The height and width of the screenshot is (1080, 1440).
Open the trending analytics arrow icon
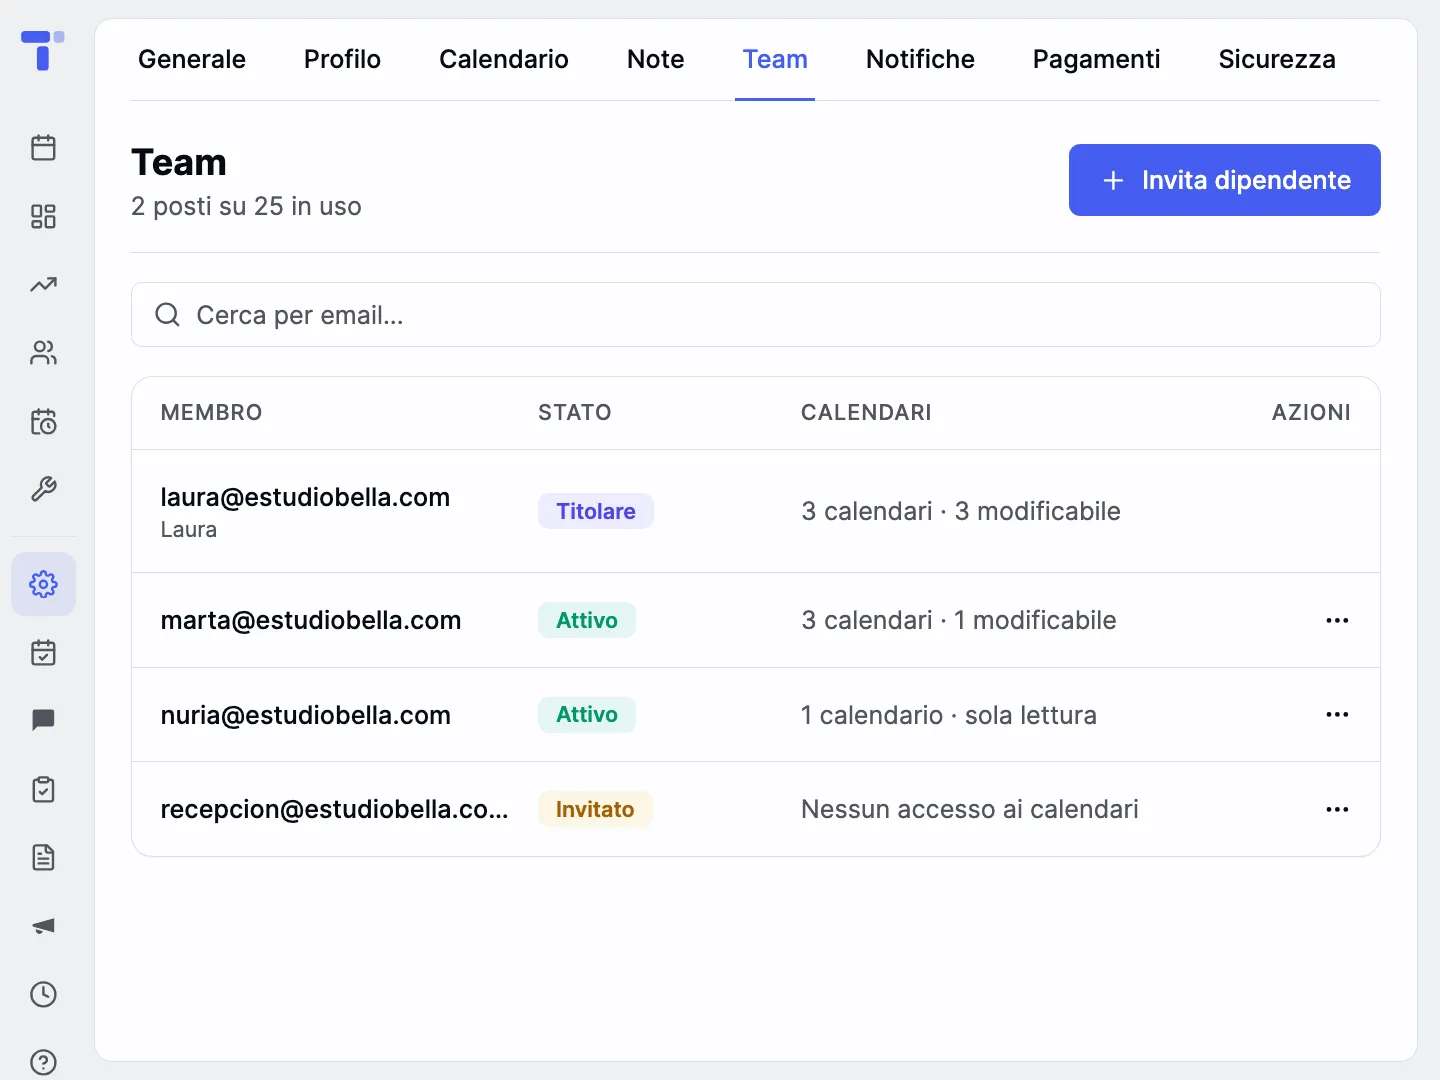(43, 285)
